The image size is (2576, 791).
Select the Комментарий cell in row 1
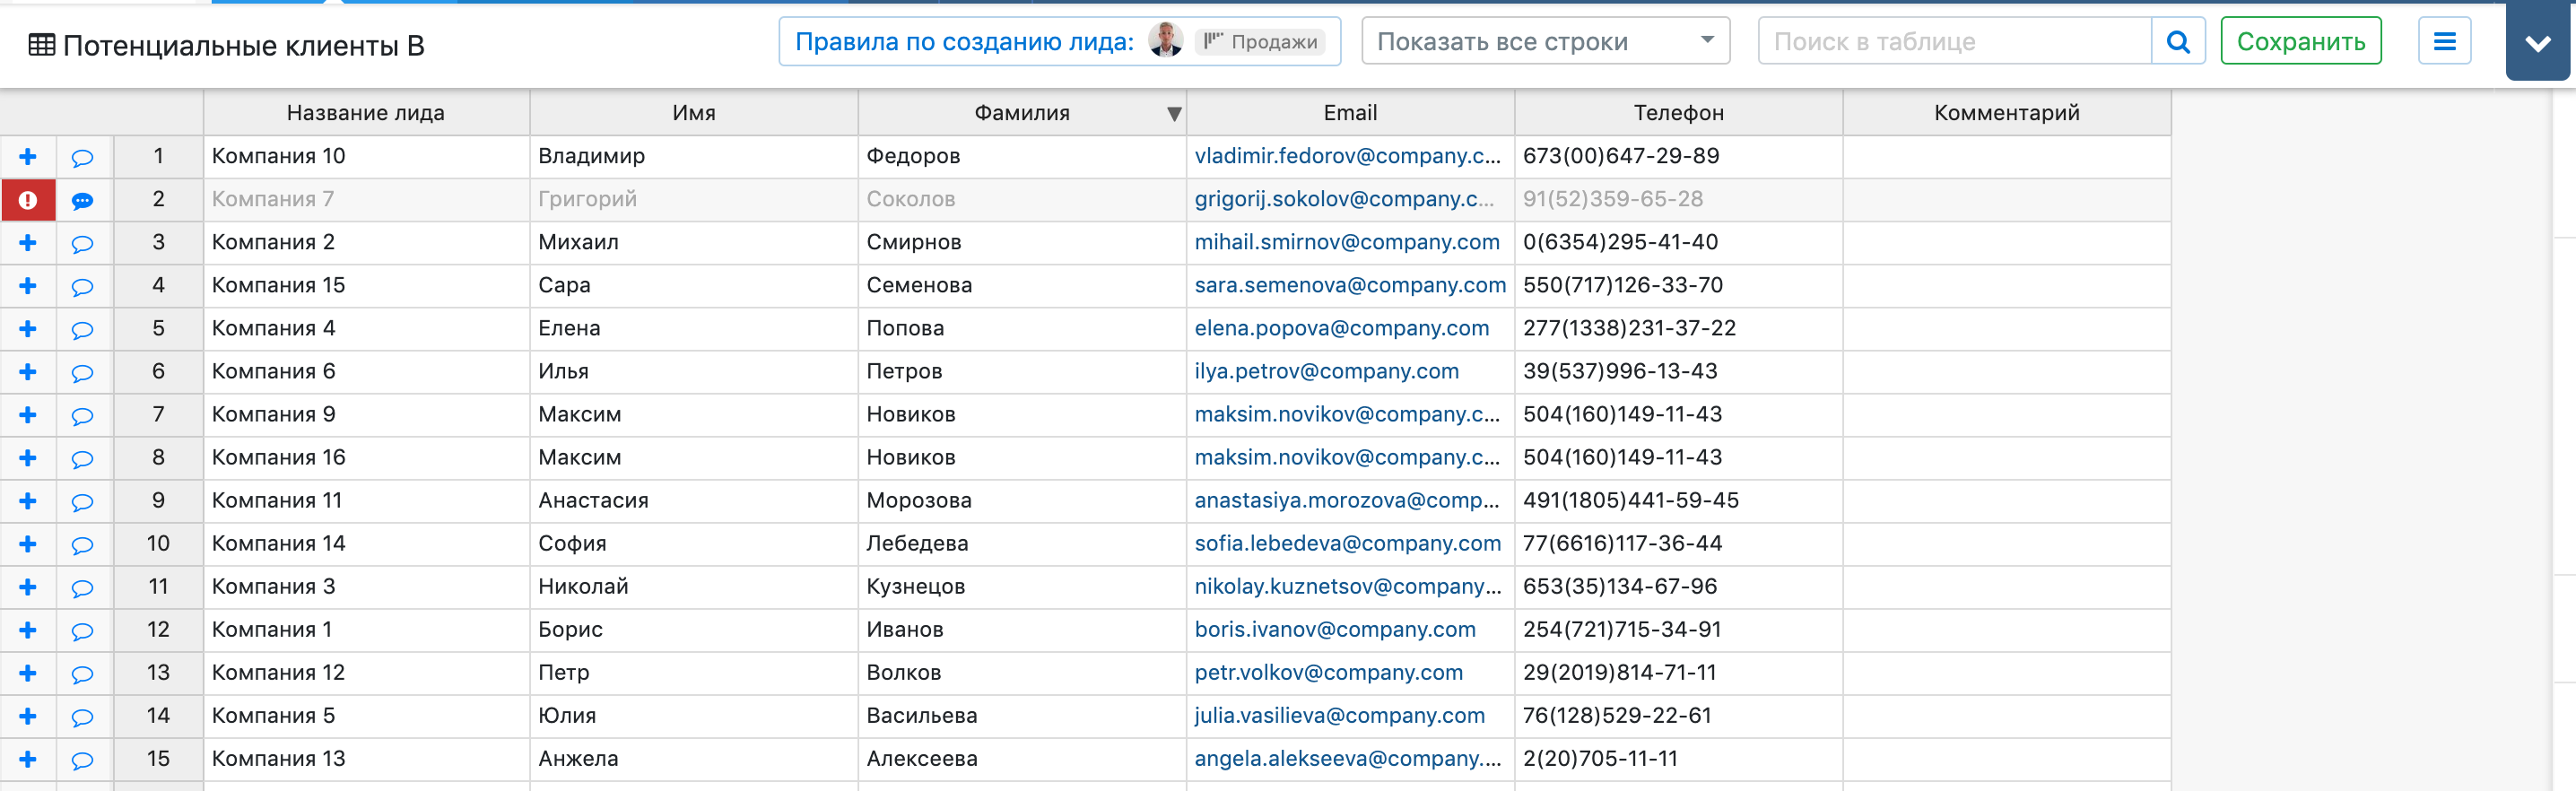tap(2006, 157)
